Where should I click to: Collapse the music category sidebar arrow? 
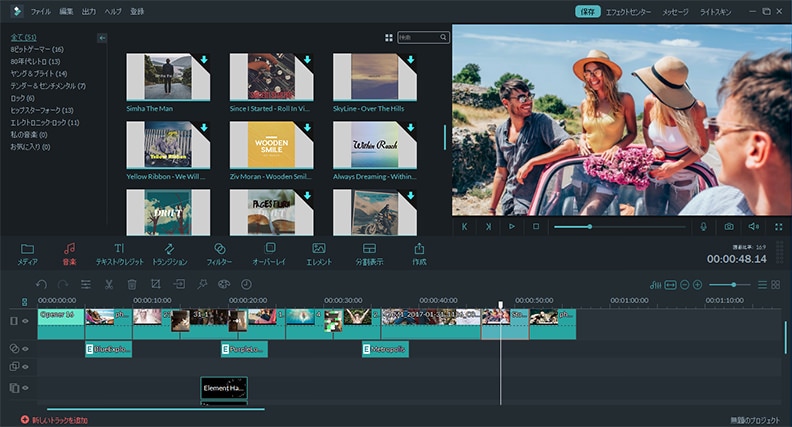[x=102, y=38]
